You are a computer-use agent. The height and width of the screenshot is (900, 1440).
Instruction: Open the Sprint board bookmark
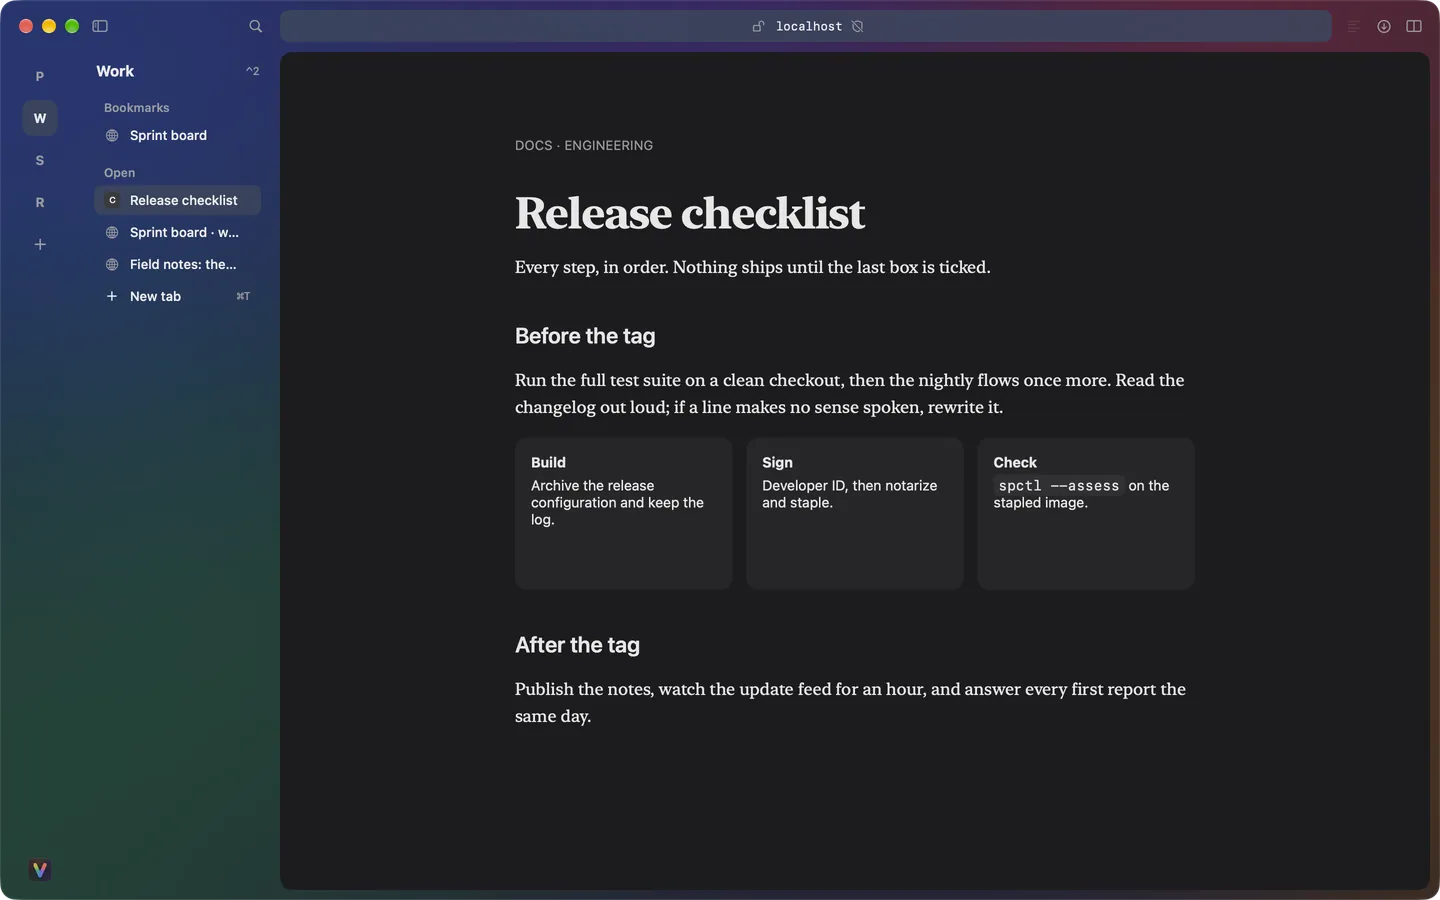coord(178,136)
